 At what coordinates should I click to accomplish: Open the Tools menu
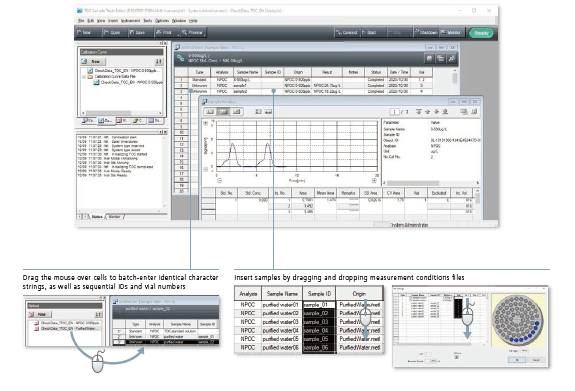pyautogui.click(x=147, y=21)
